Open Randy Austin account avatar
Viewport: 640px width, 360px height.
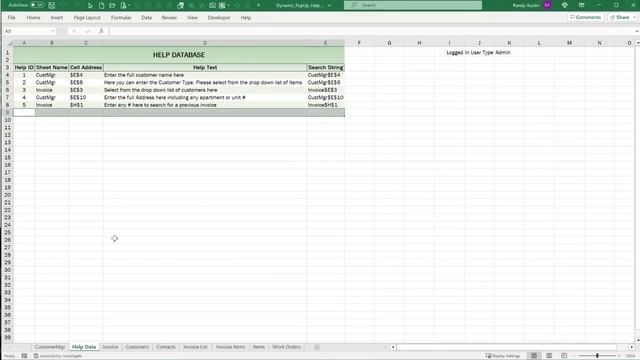click(547, 5)
